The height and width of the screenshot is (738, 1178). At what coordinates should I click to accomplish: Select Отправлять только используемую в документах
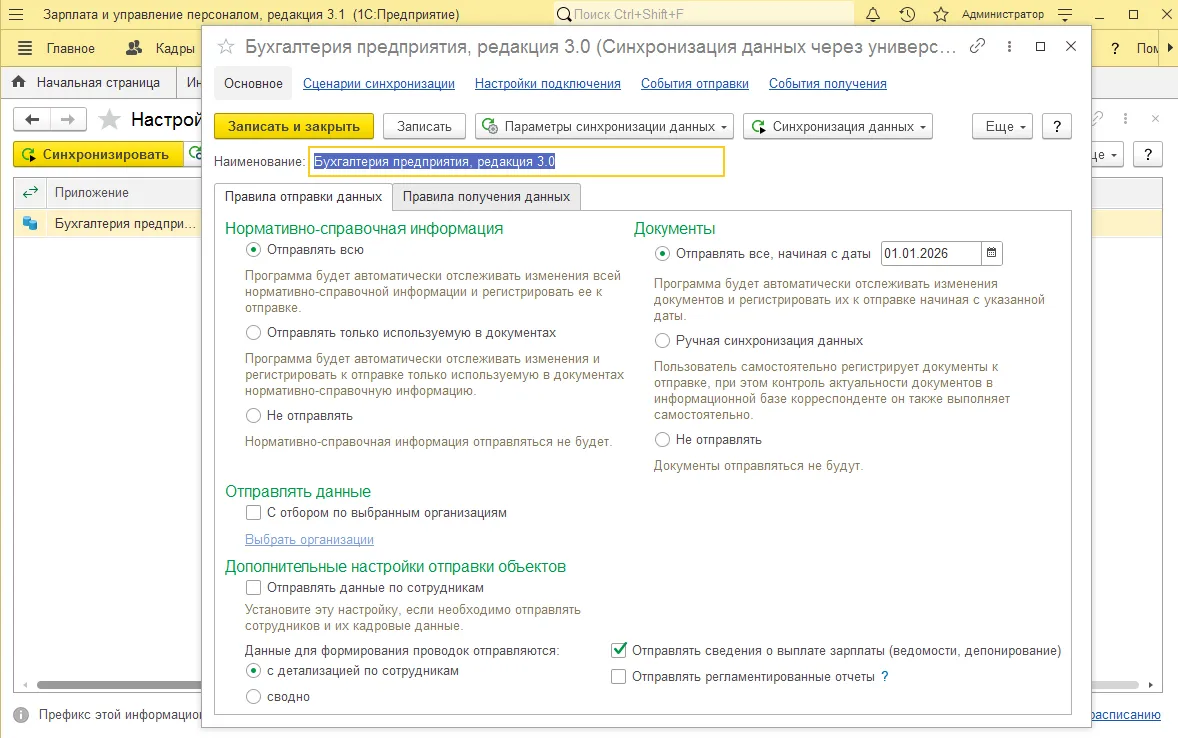pos(253,332)
